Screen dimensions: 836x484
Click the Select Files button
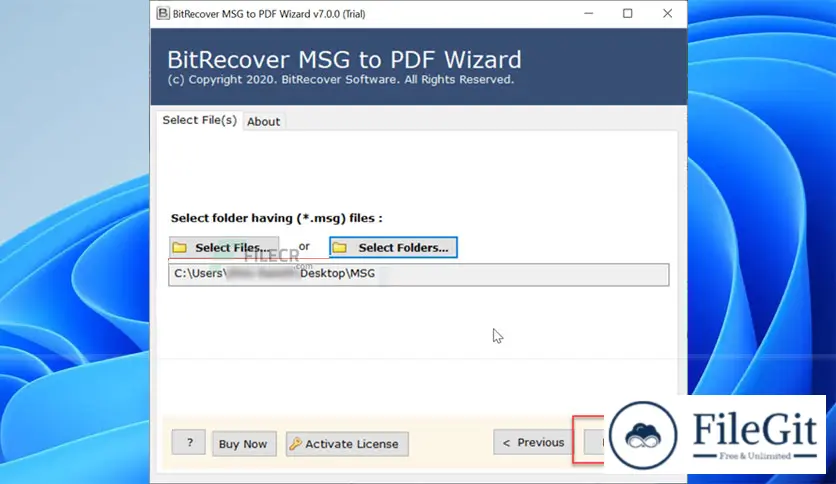tap(224, 248)
